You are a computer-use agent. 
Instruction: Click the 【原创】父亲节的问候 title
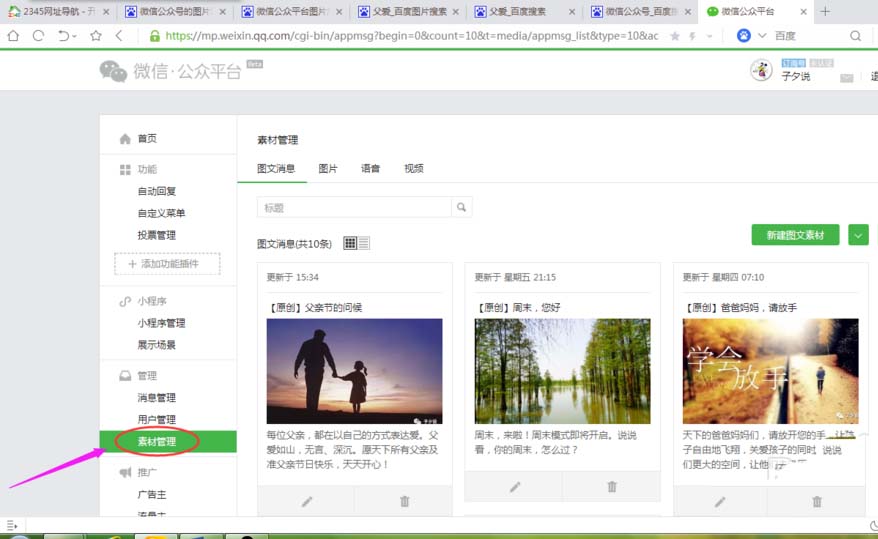(315, 307)
